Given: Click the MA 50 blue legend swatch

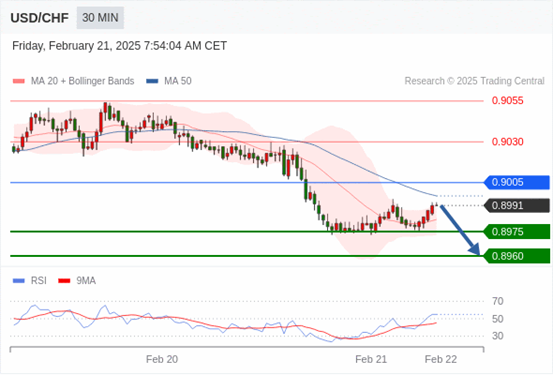Looking at the screenshot, I should click(x=152, y=81).
